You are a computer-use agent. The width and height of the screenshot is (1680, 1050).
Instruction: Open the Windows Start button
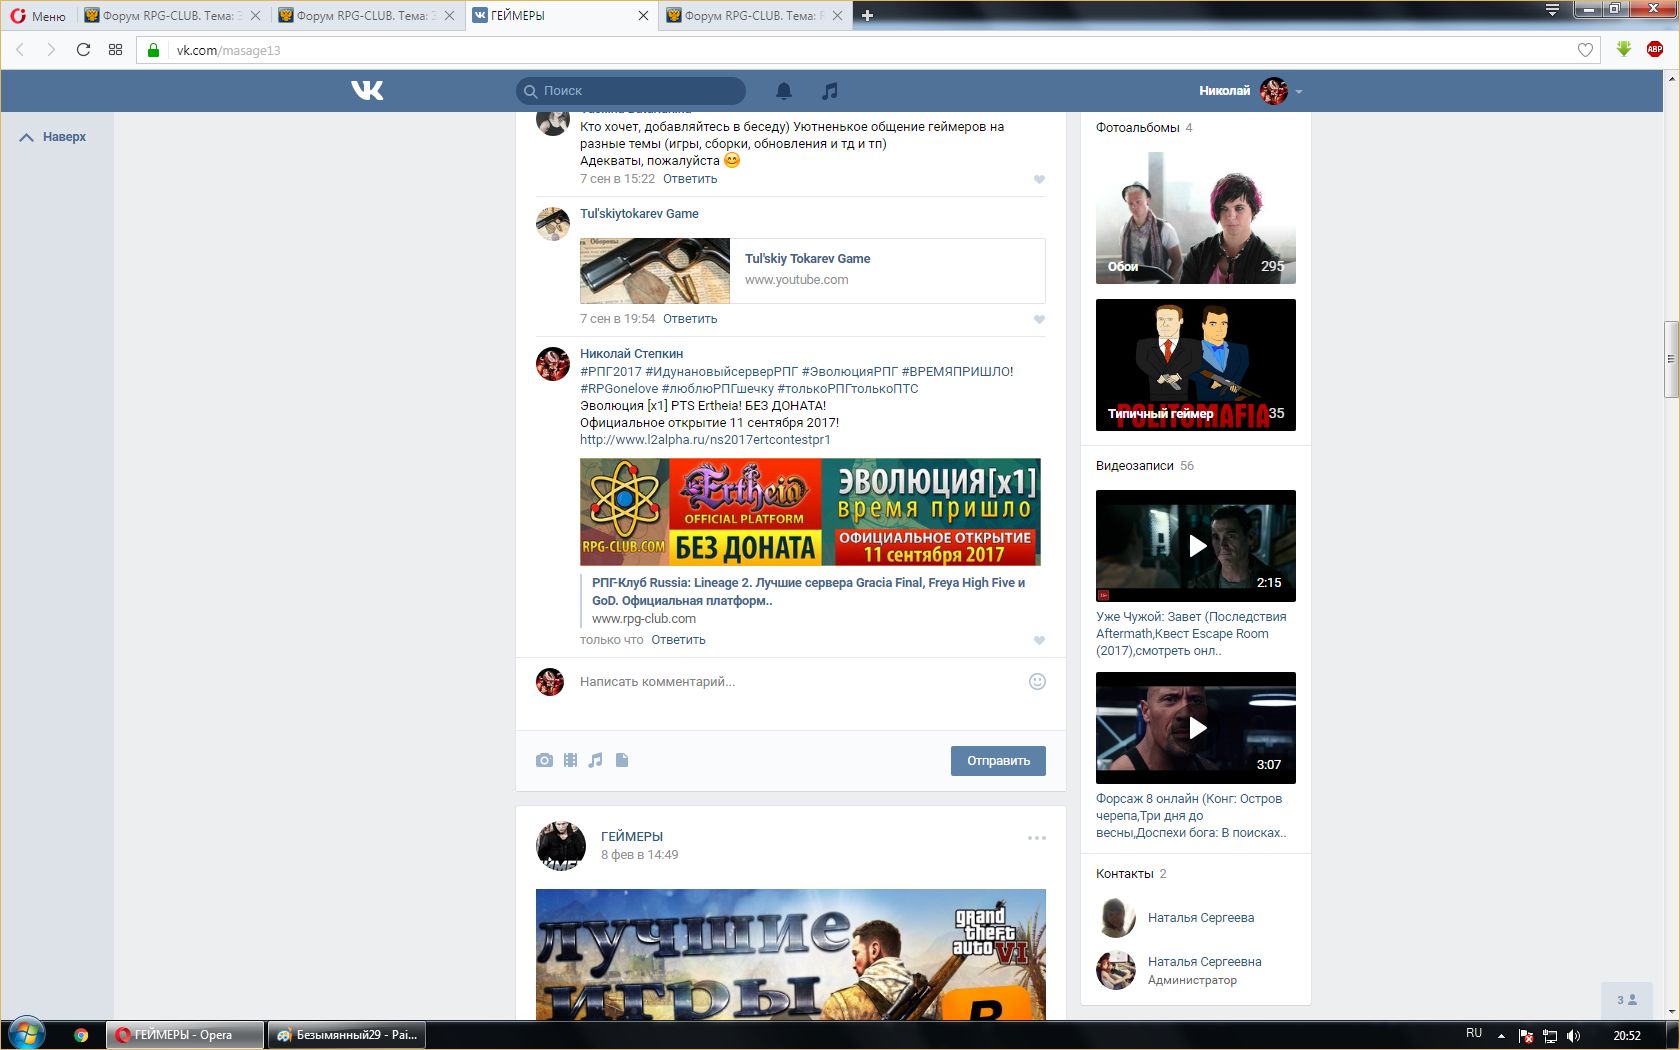(x=26, y=1034)
